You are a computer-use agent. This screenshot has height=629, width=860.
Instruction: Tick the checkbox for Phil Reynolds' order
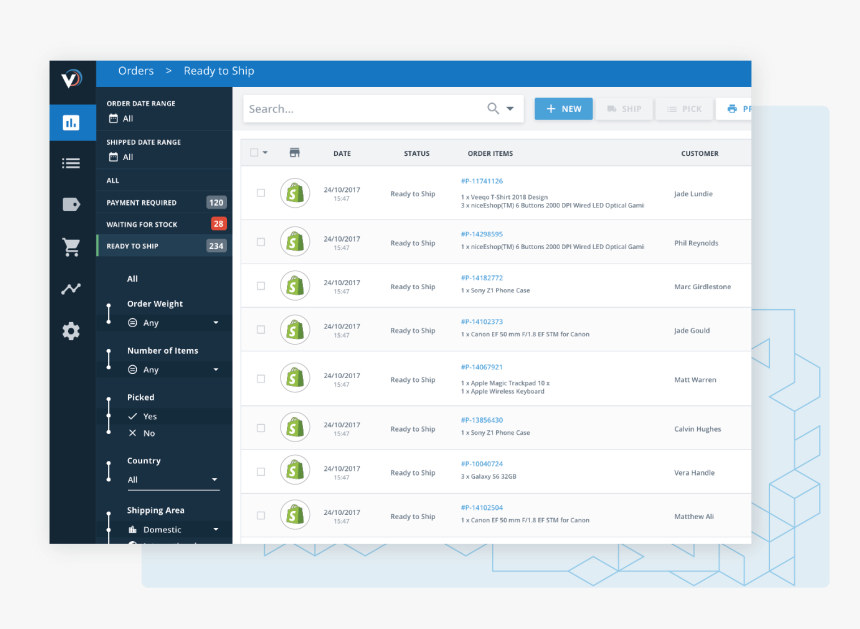[x=261, y=241]
